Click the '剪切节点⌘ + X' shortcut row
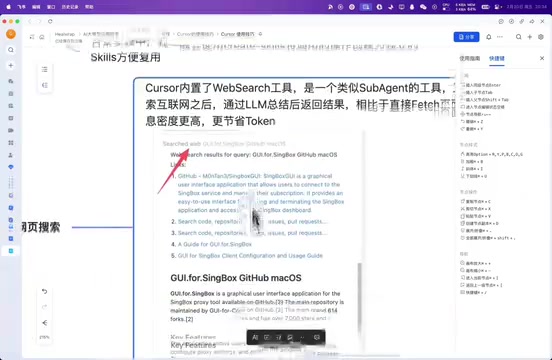 coord(476,209)
